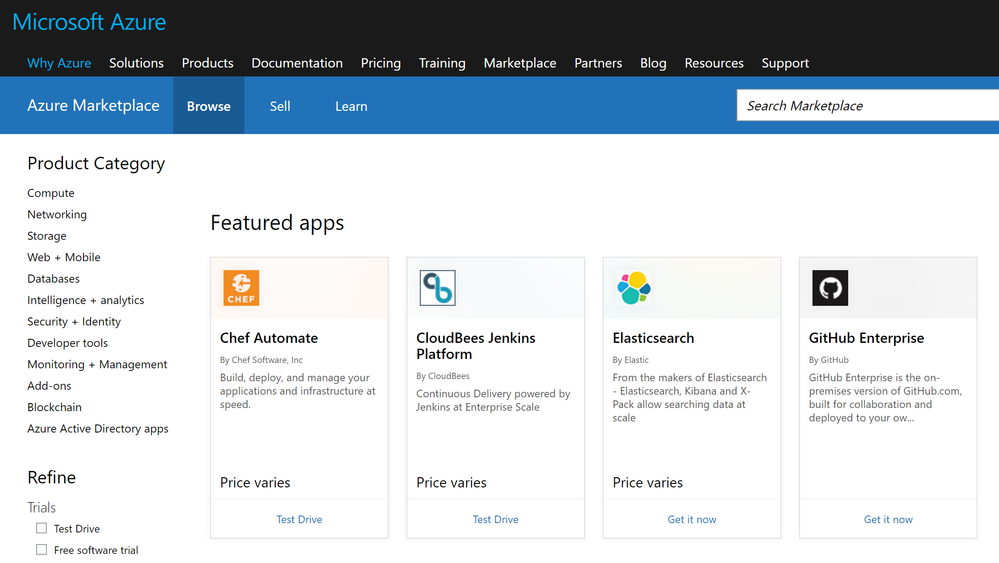
Task: Click Get it now for Elasticsearch
Action: [692, 520]
